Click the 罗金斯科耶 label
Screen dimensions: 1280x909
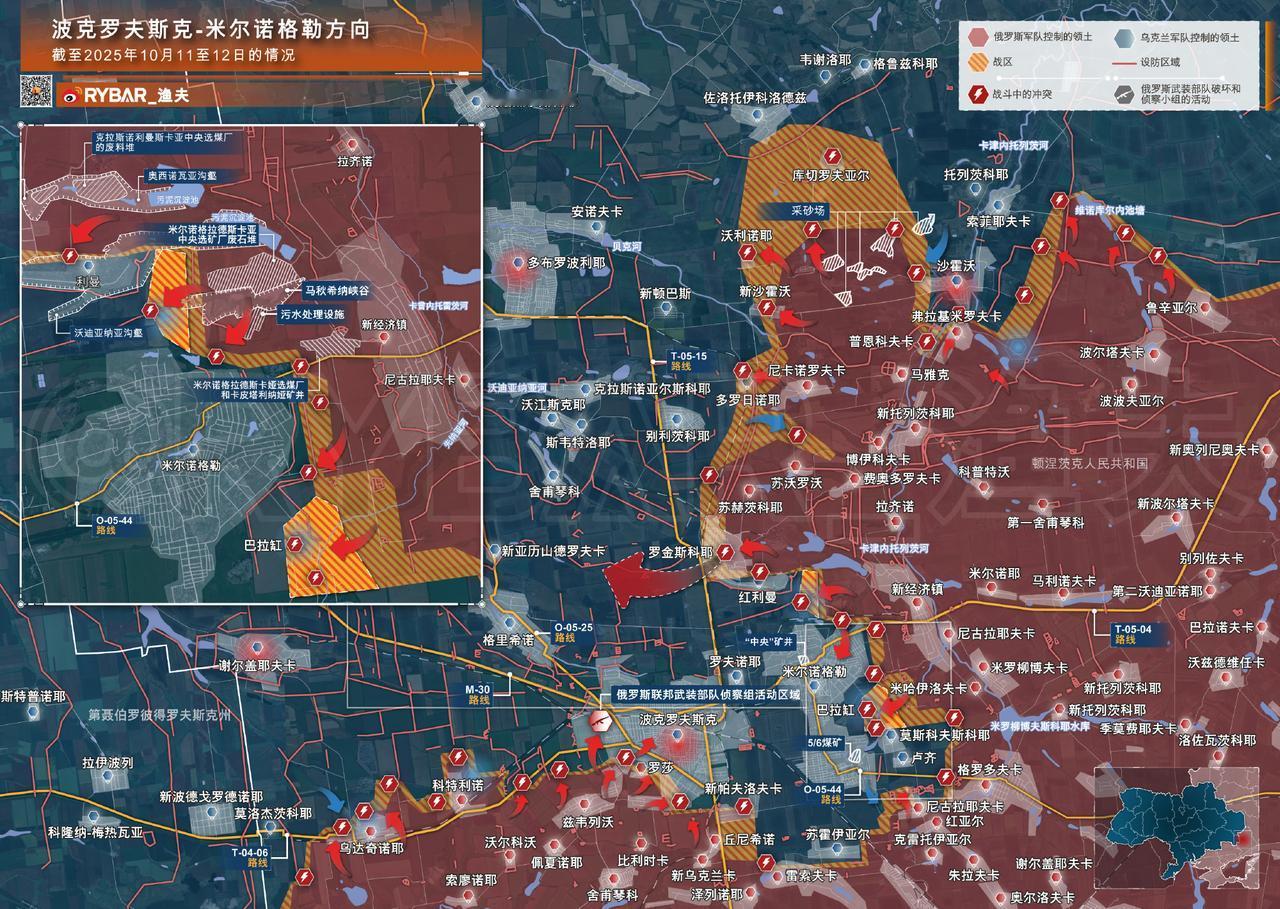(680, 552)
